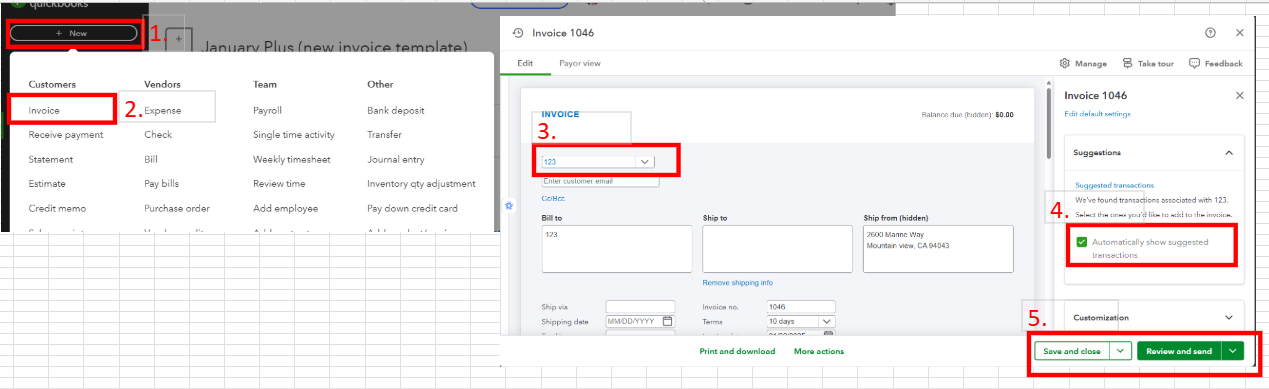Viewport: 1269px width, 389px height.
Task: Click the Ship from address box
Action: pos(938,248)
